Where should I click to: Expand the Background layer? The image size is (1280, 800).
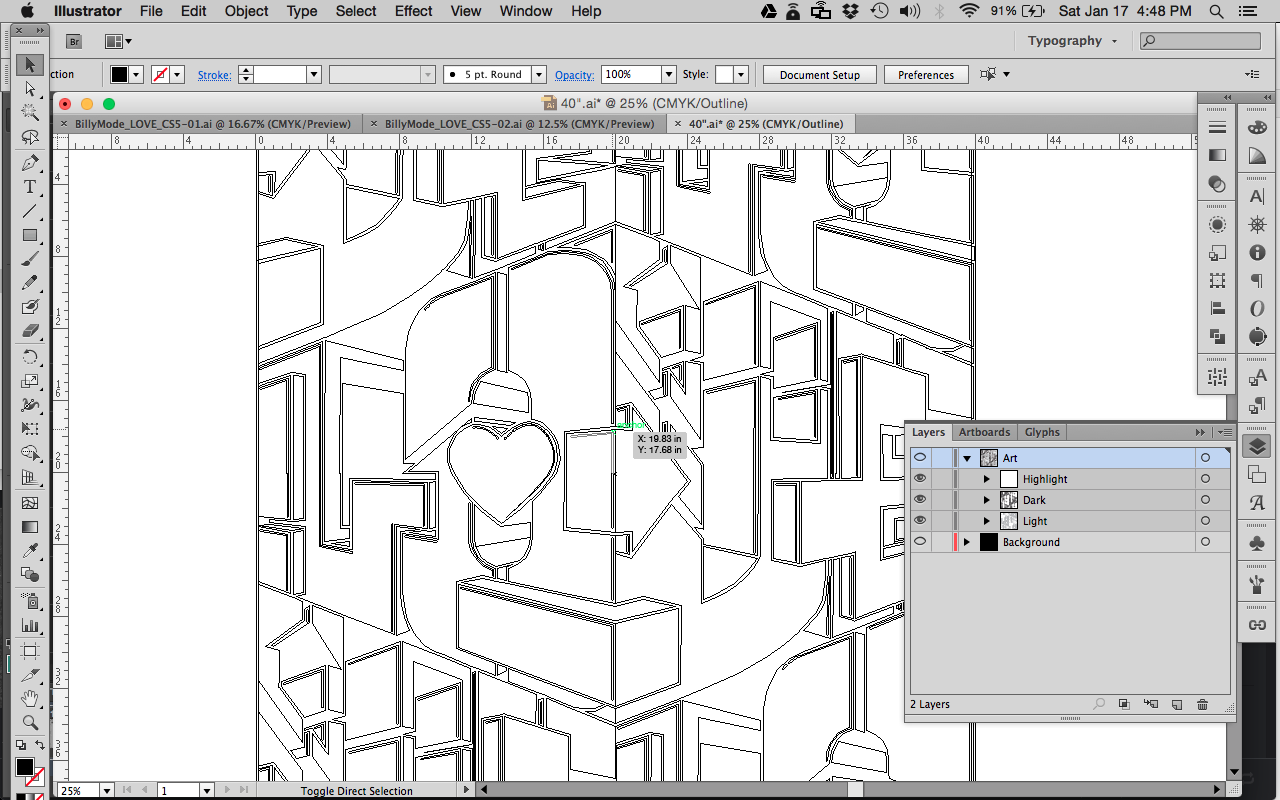(967, 542)
